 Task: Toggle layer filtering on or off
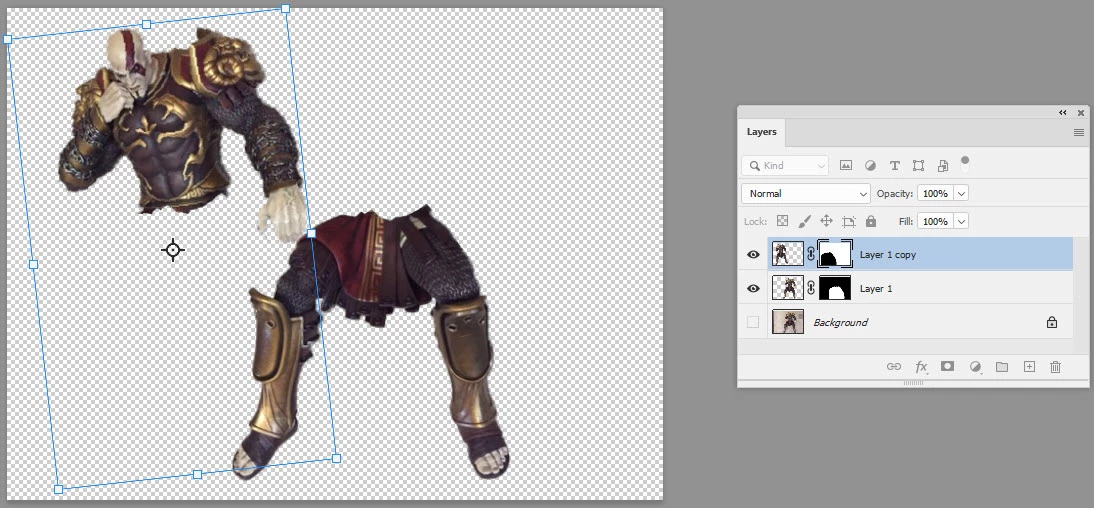[x=965, y=163]
